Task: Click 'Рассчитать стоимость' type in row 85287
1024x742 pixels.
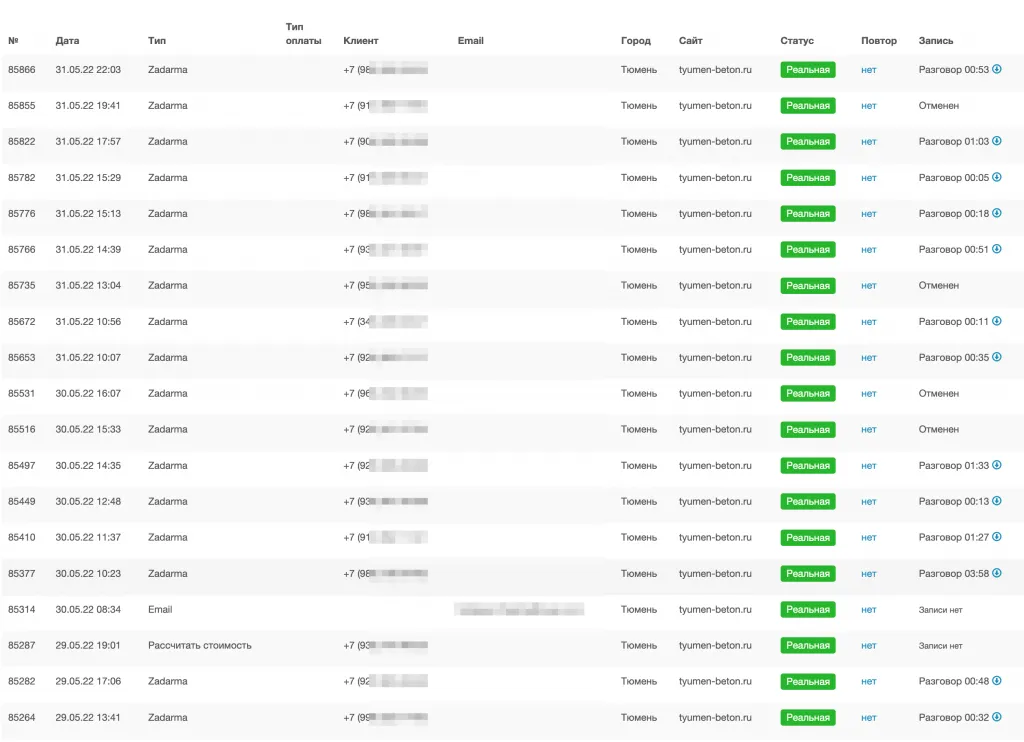Action: 199,646
